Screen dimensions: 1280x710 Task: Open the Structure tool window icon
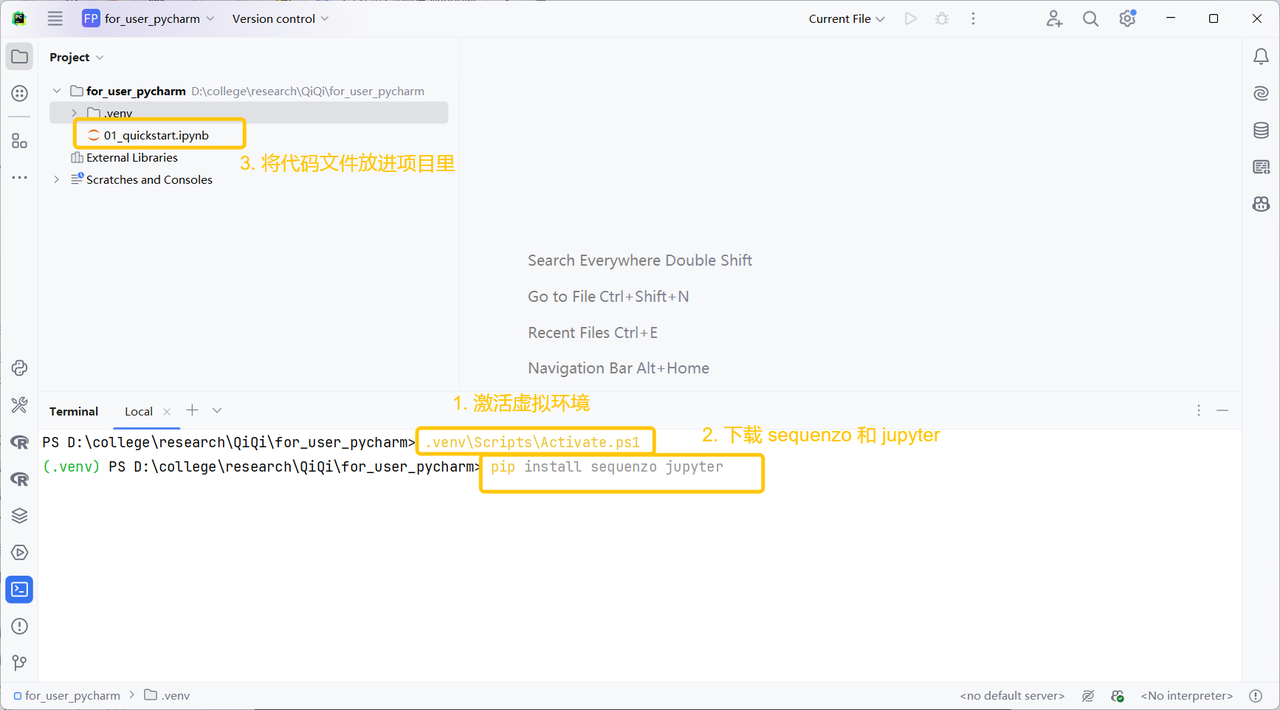[19, 141]
